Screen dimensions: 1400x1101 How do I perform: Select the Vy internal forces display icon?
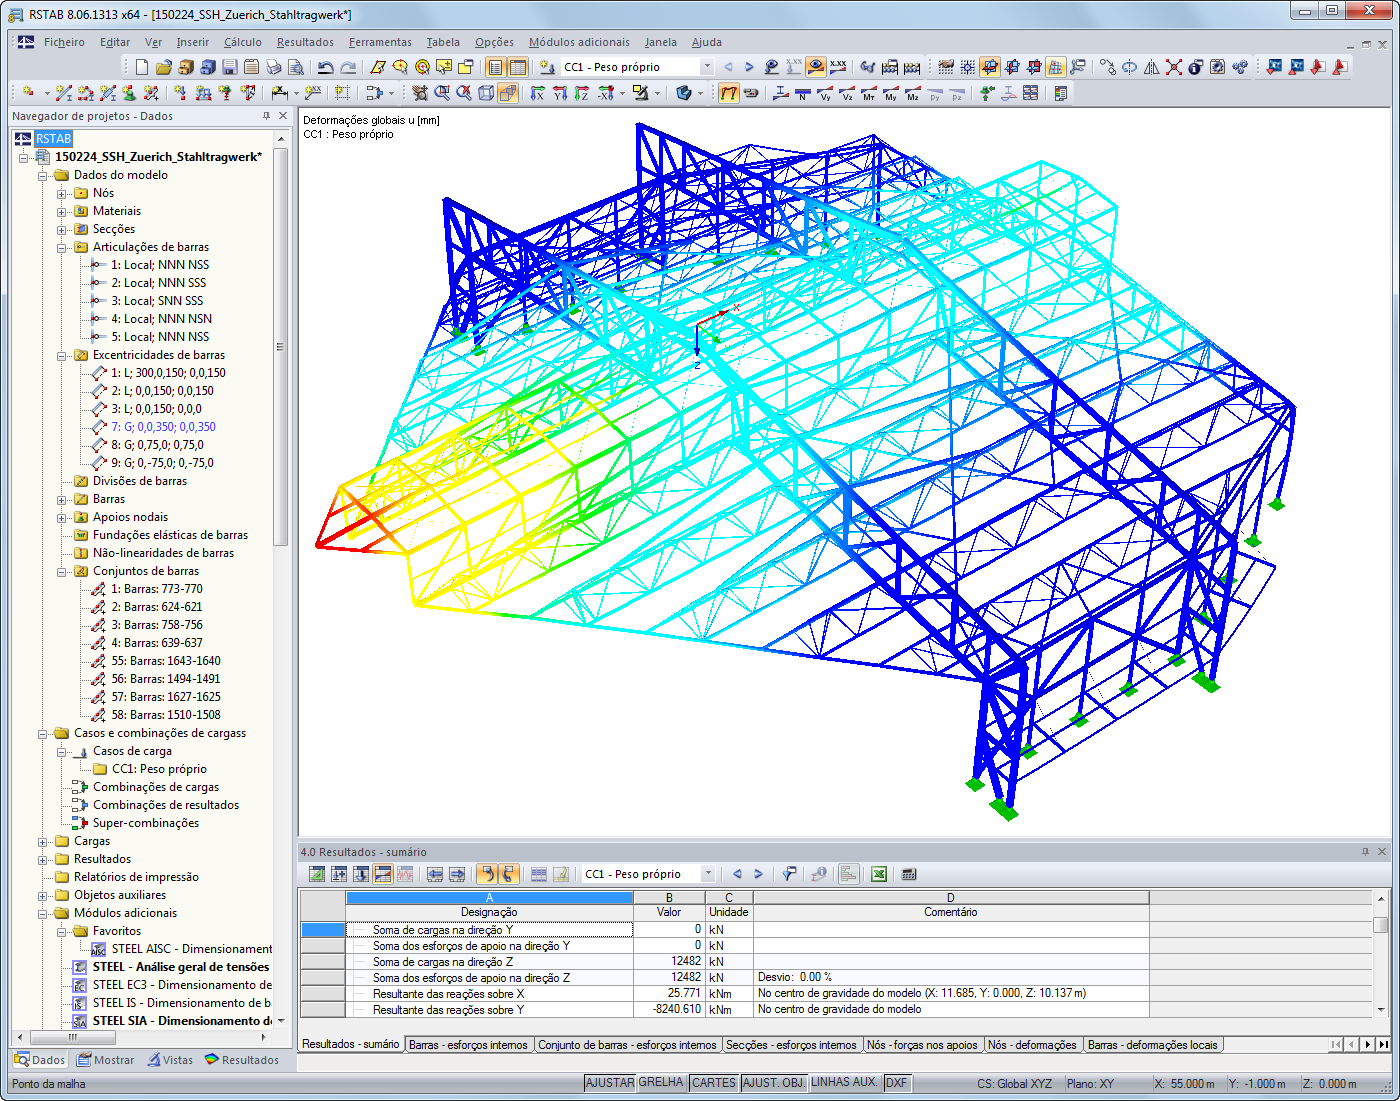(x=825, y=94)
